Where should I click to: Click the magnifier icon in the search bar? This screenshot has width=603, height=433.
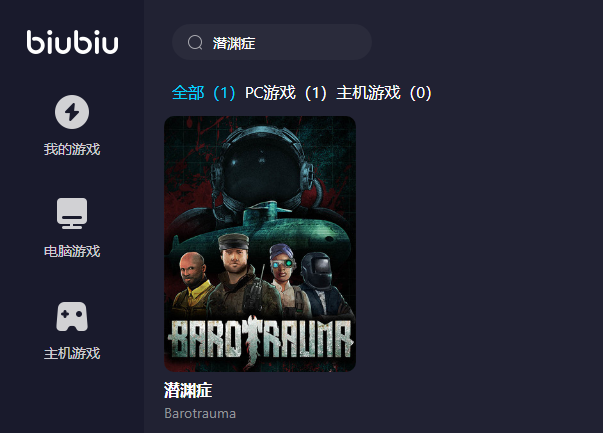(x=195, y=42)
